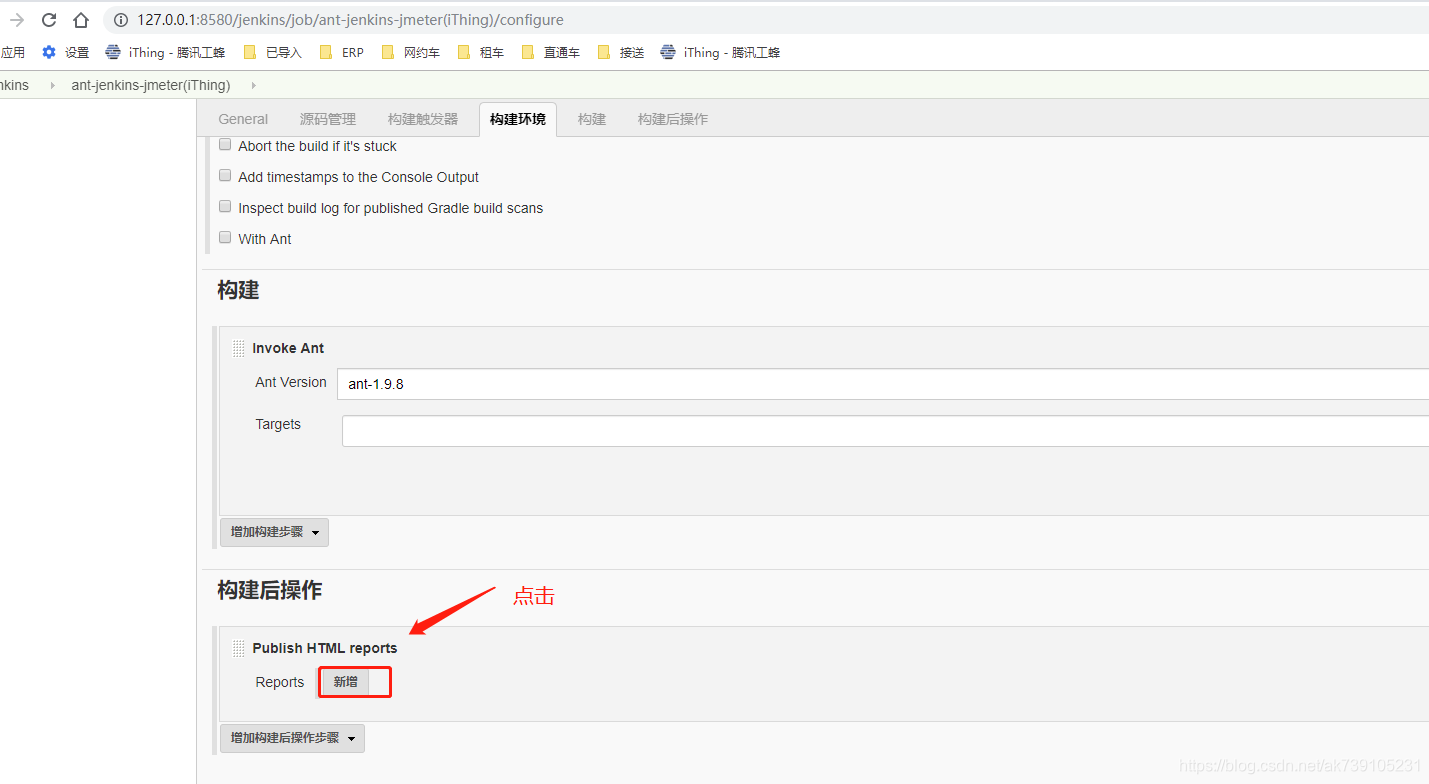Click the Invoke Ant step title
This screenshot has height=784, width=1429.
point(288,348)
